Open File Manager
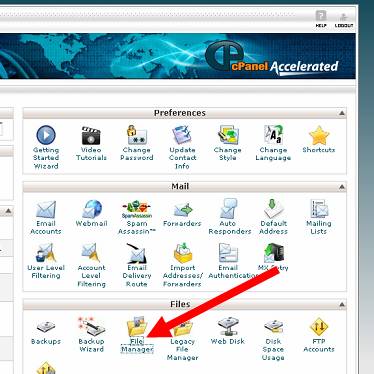374x374 pixels. pos(137,335)
